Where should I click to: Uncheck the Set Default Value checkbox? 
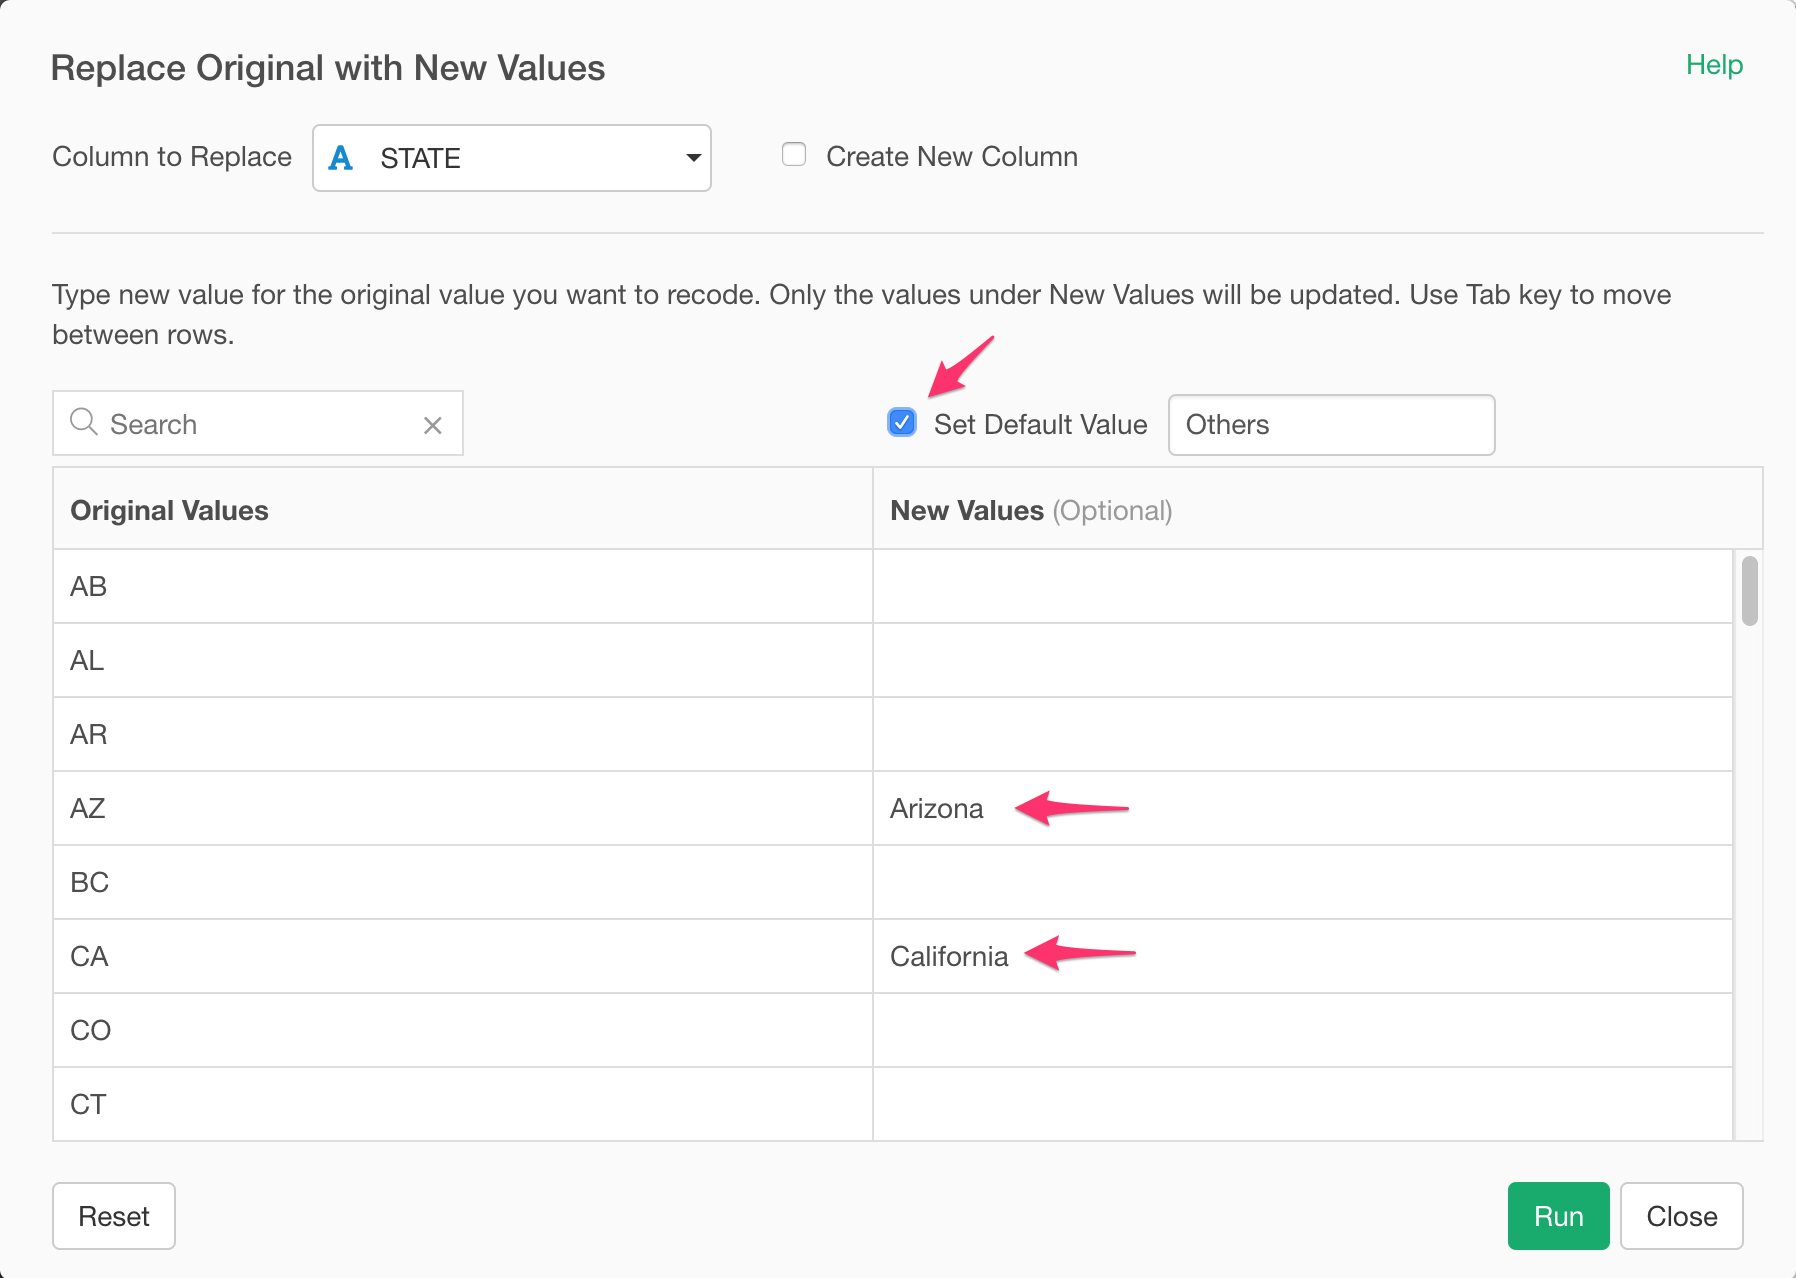click(902, 423)
